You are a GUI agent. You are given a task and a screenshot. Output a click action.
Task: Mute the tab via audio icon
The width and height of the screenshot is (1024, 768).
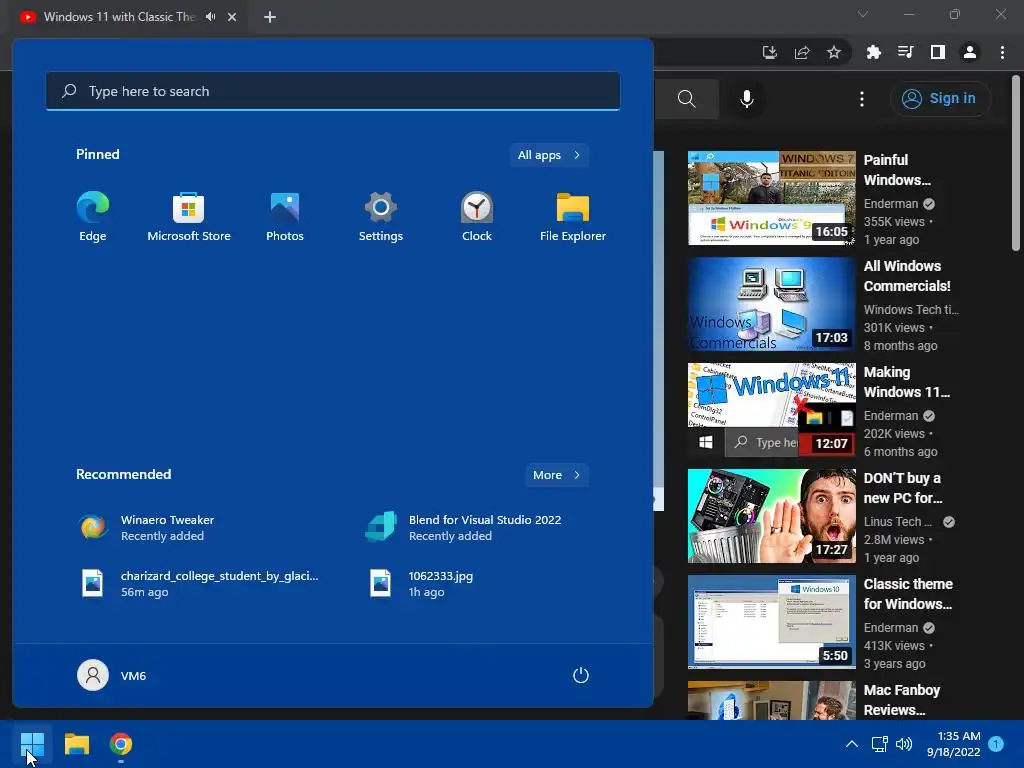coord(210,17)
